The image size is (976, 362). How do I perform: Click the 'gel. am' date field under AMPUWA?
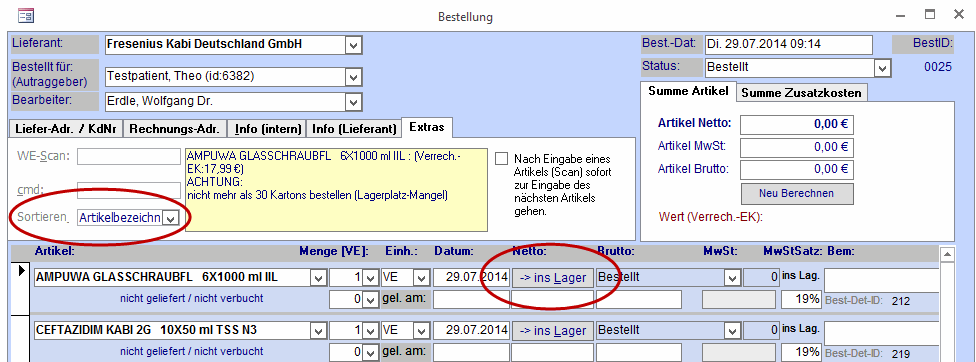[471, 299]
